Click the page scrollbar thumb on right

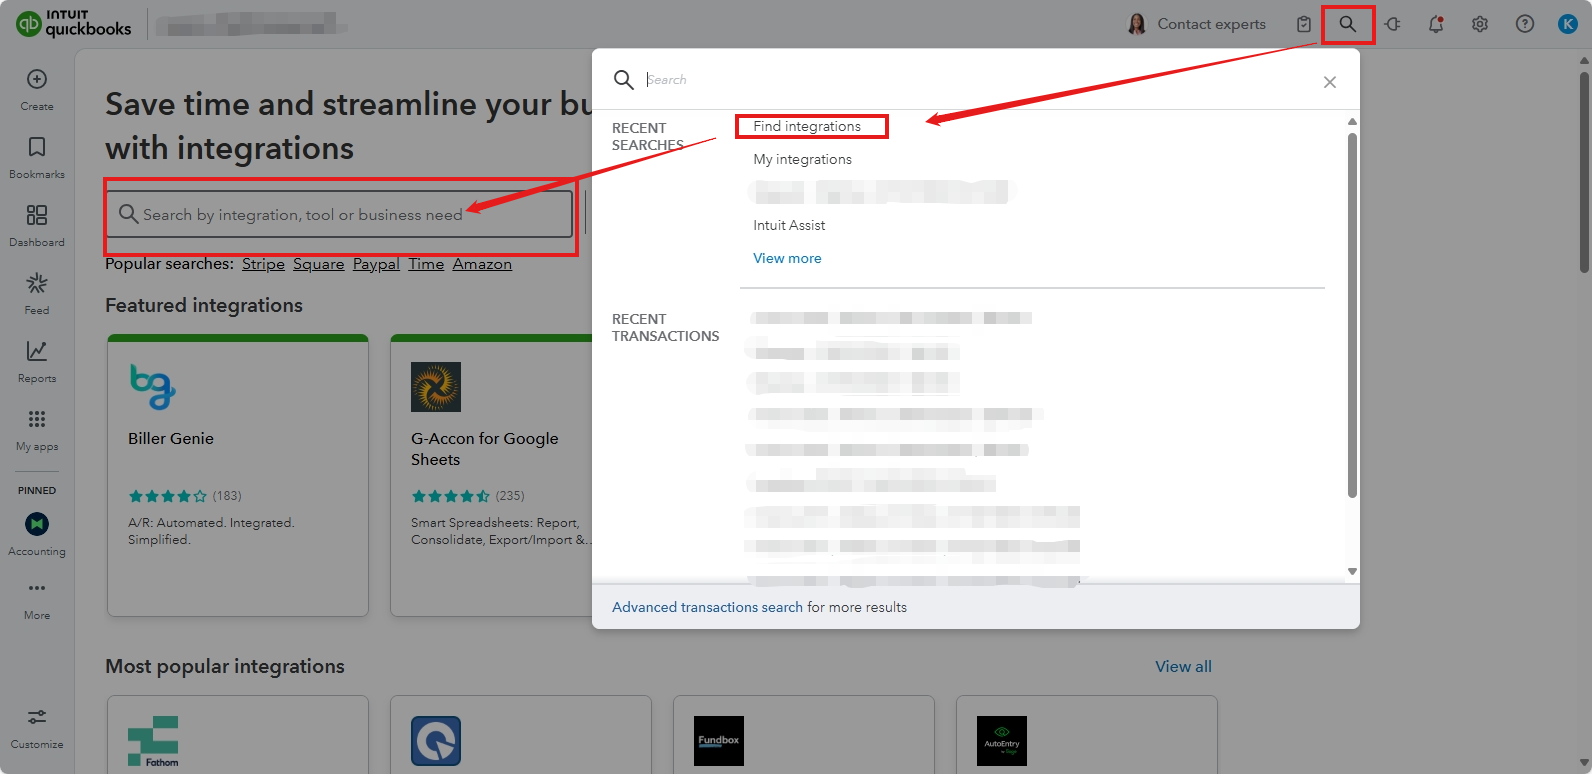(x=1584, y=170)
